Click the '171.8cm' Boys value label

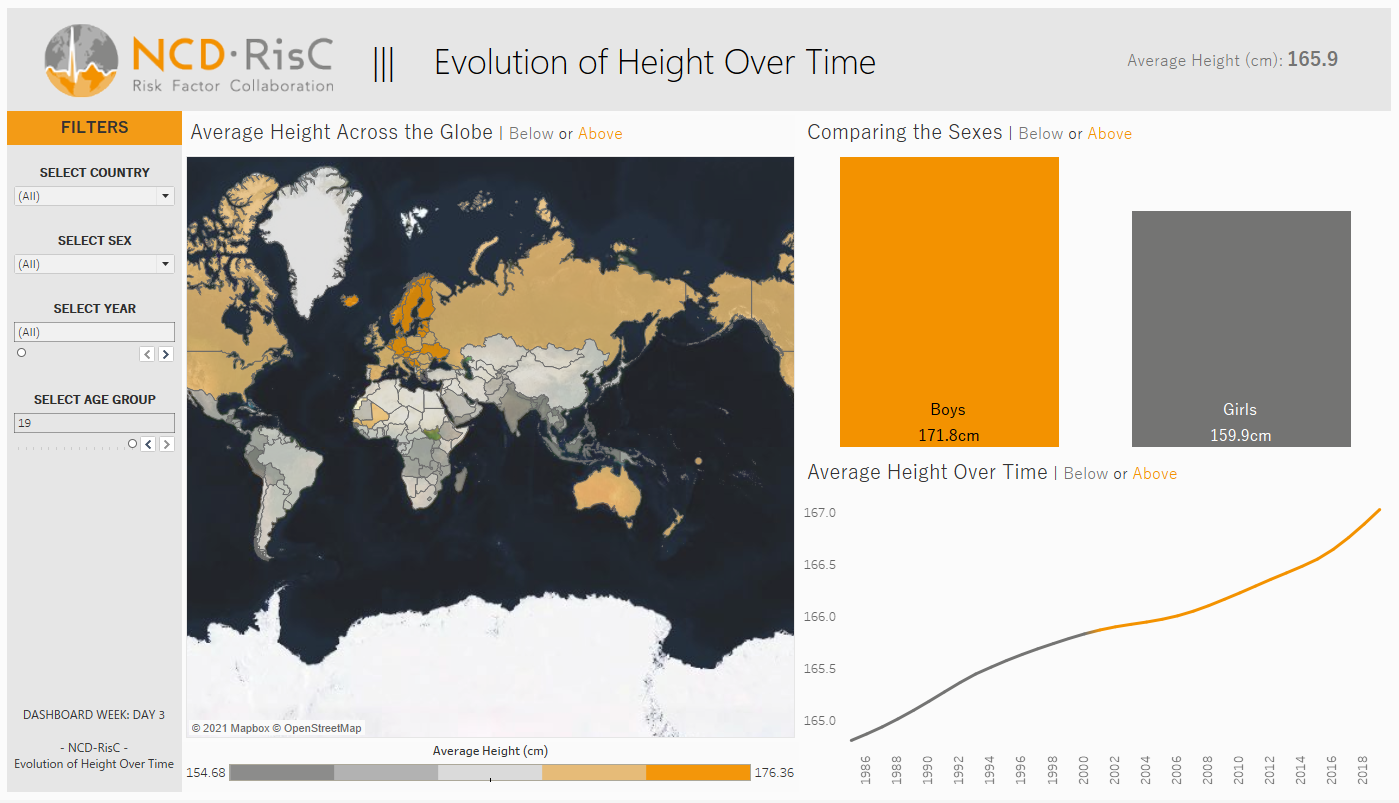[949, 435]
